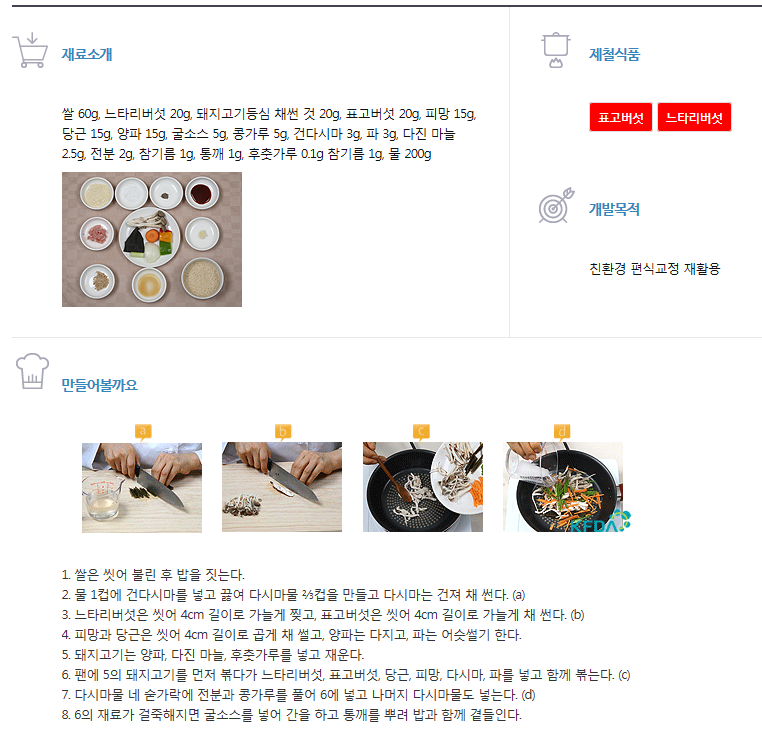
Task: Click the 친환경 편식교정 재활용 text
Action: [655, 269]
